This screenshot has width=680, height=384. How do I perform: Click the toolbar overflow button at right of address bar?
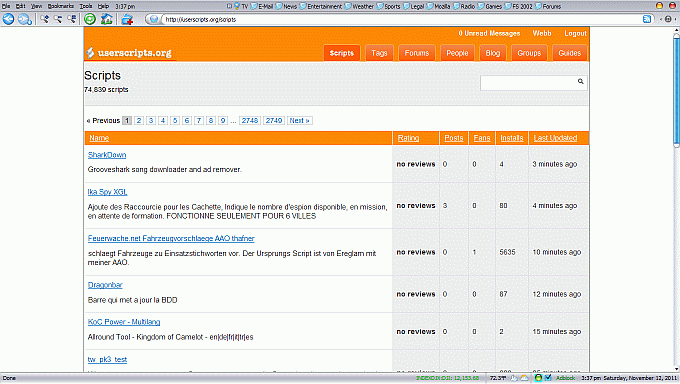tap(667, 19)
